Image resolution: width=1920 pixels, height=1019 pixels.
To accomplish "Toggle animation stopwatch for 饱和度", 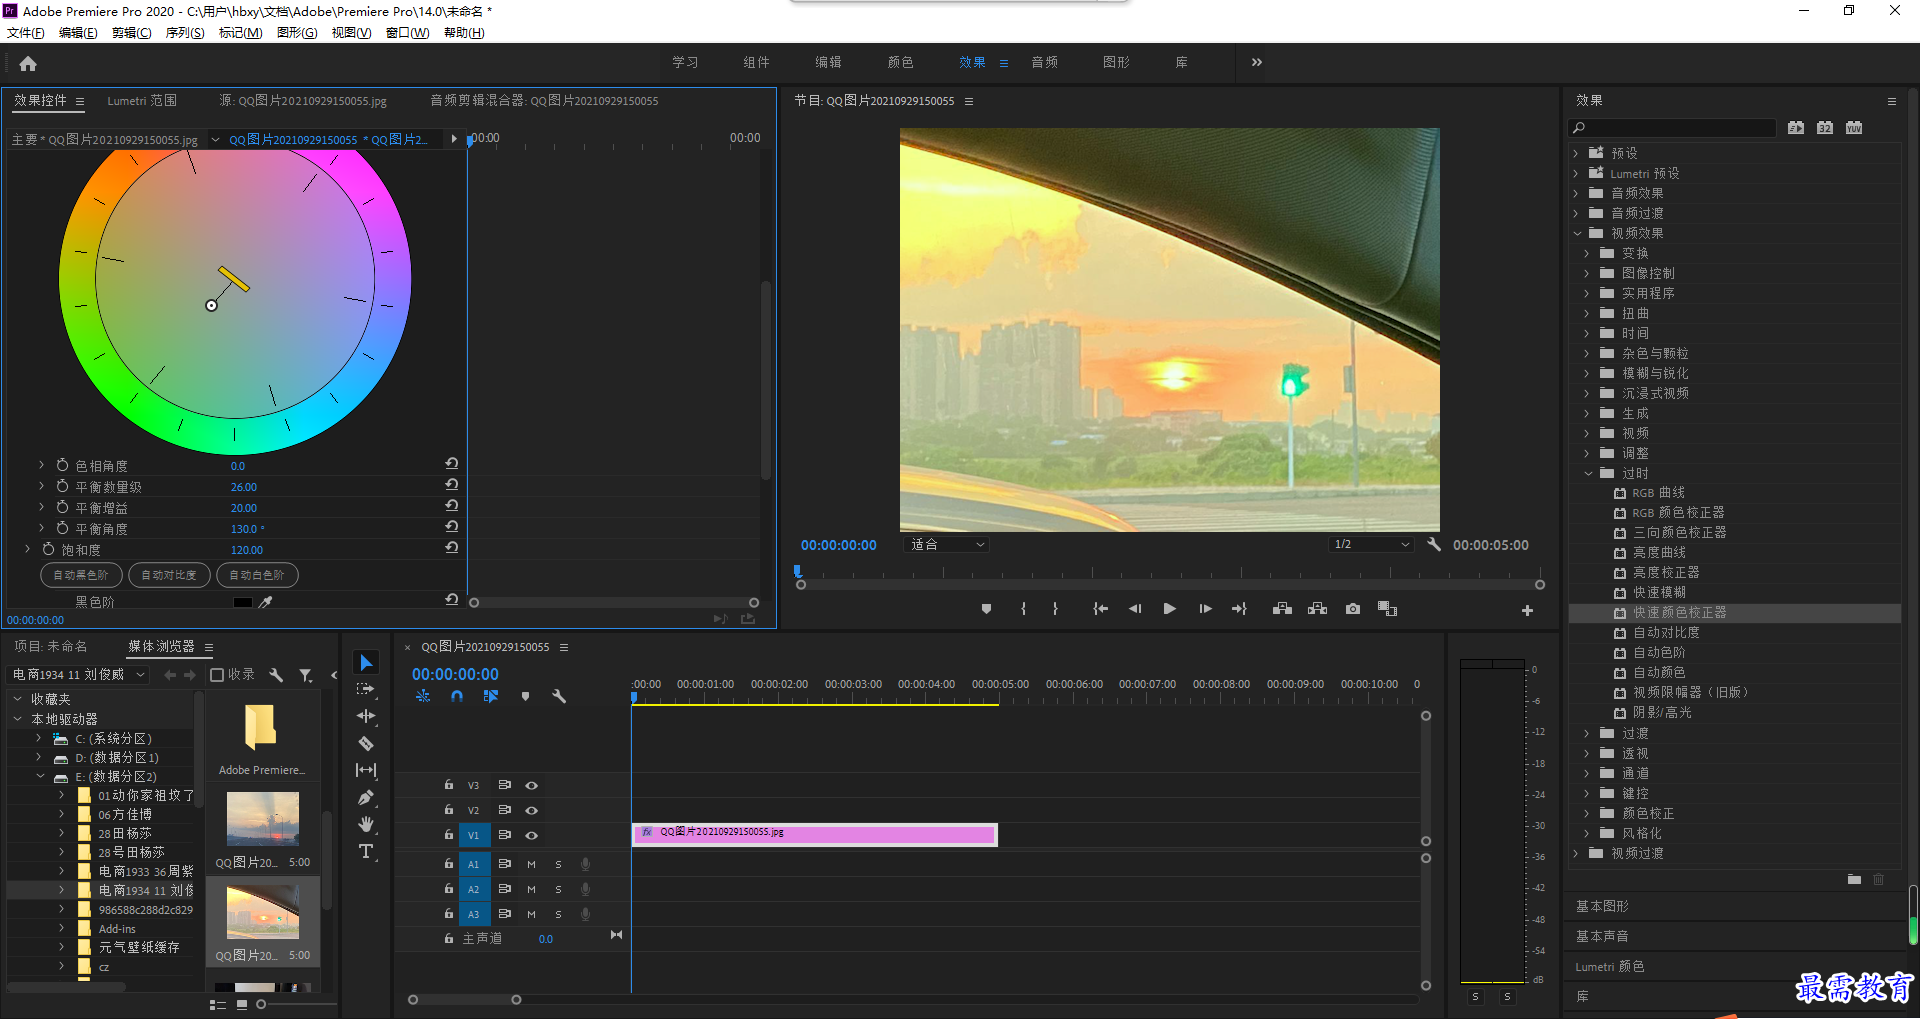I will tap(49, 549).
